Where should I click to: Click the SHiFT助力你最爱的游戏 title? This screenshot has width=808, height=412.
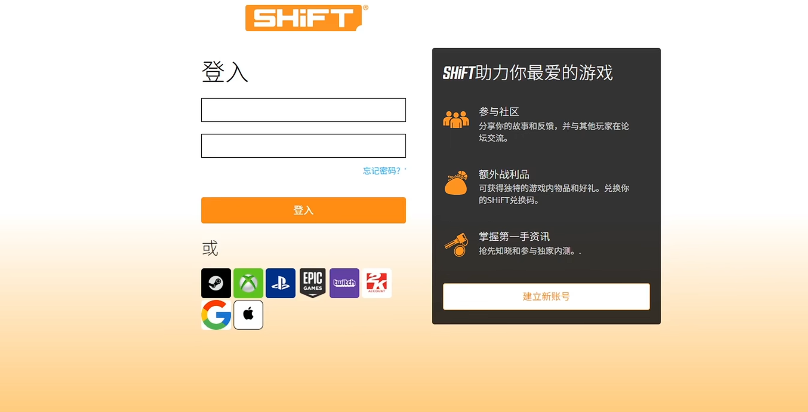point(528,73)
